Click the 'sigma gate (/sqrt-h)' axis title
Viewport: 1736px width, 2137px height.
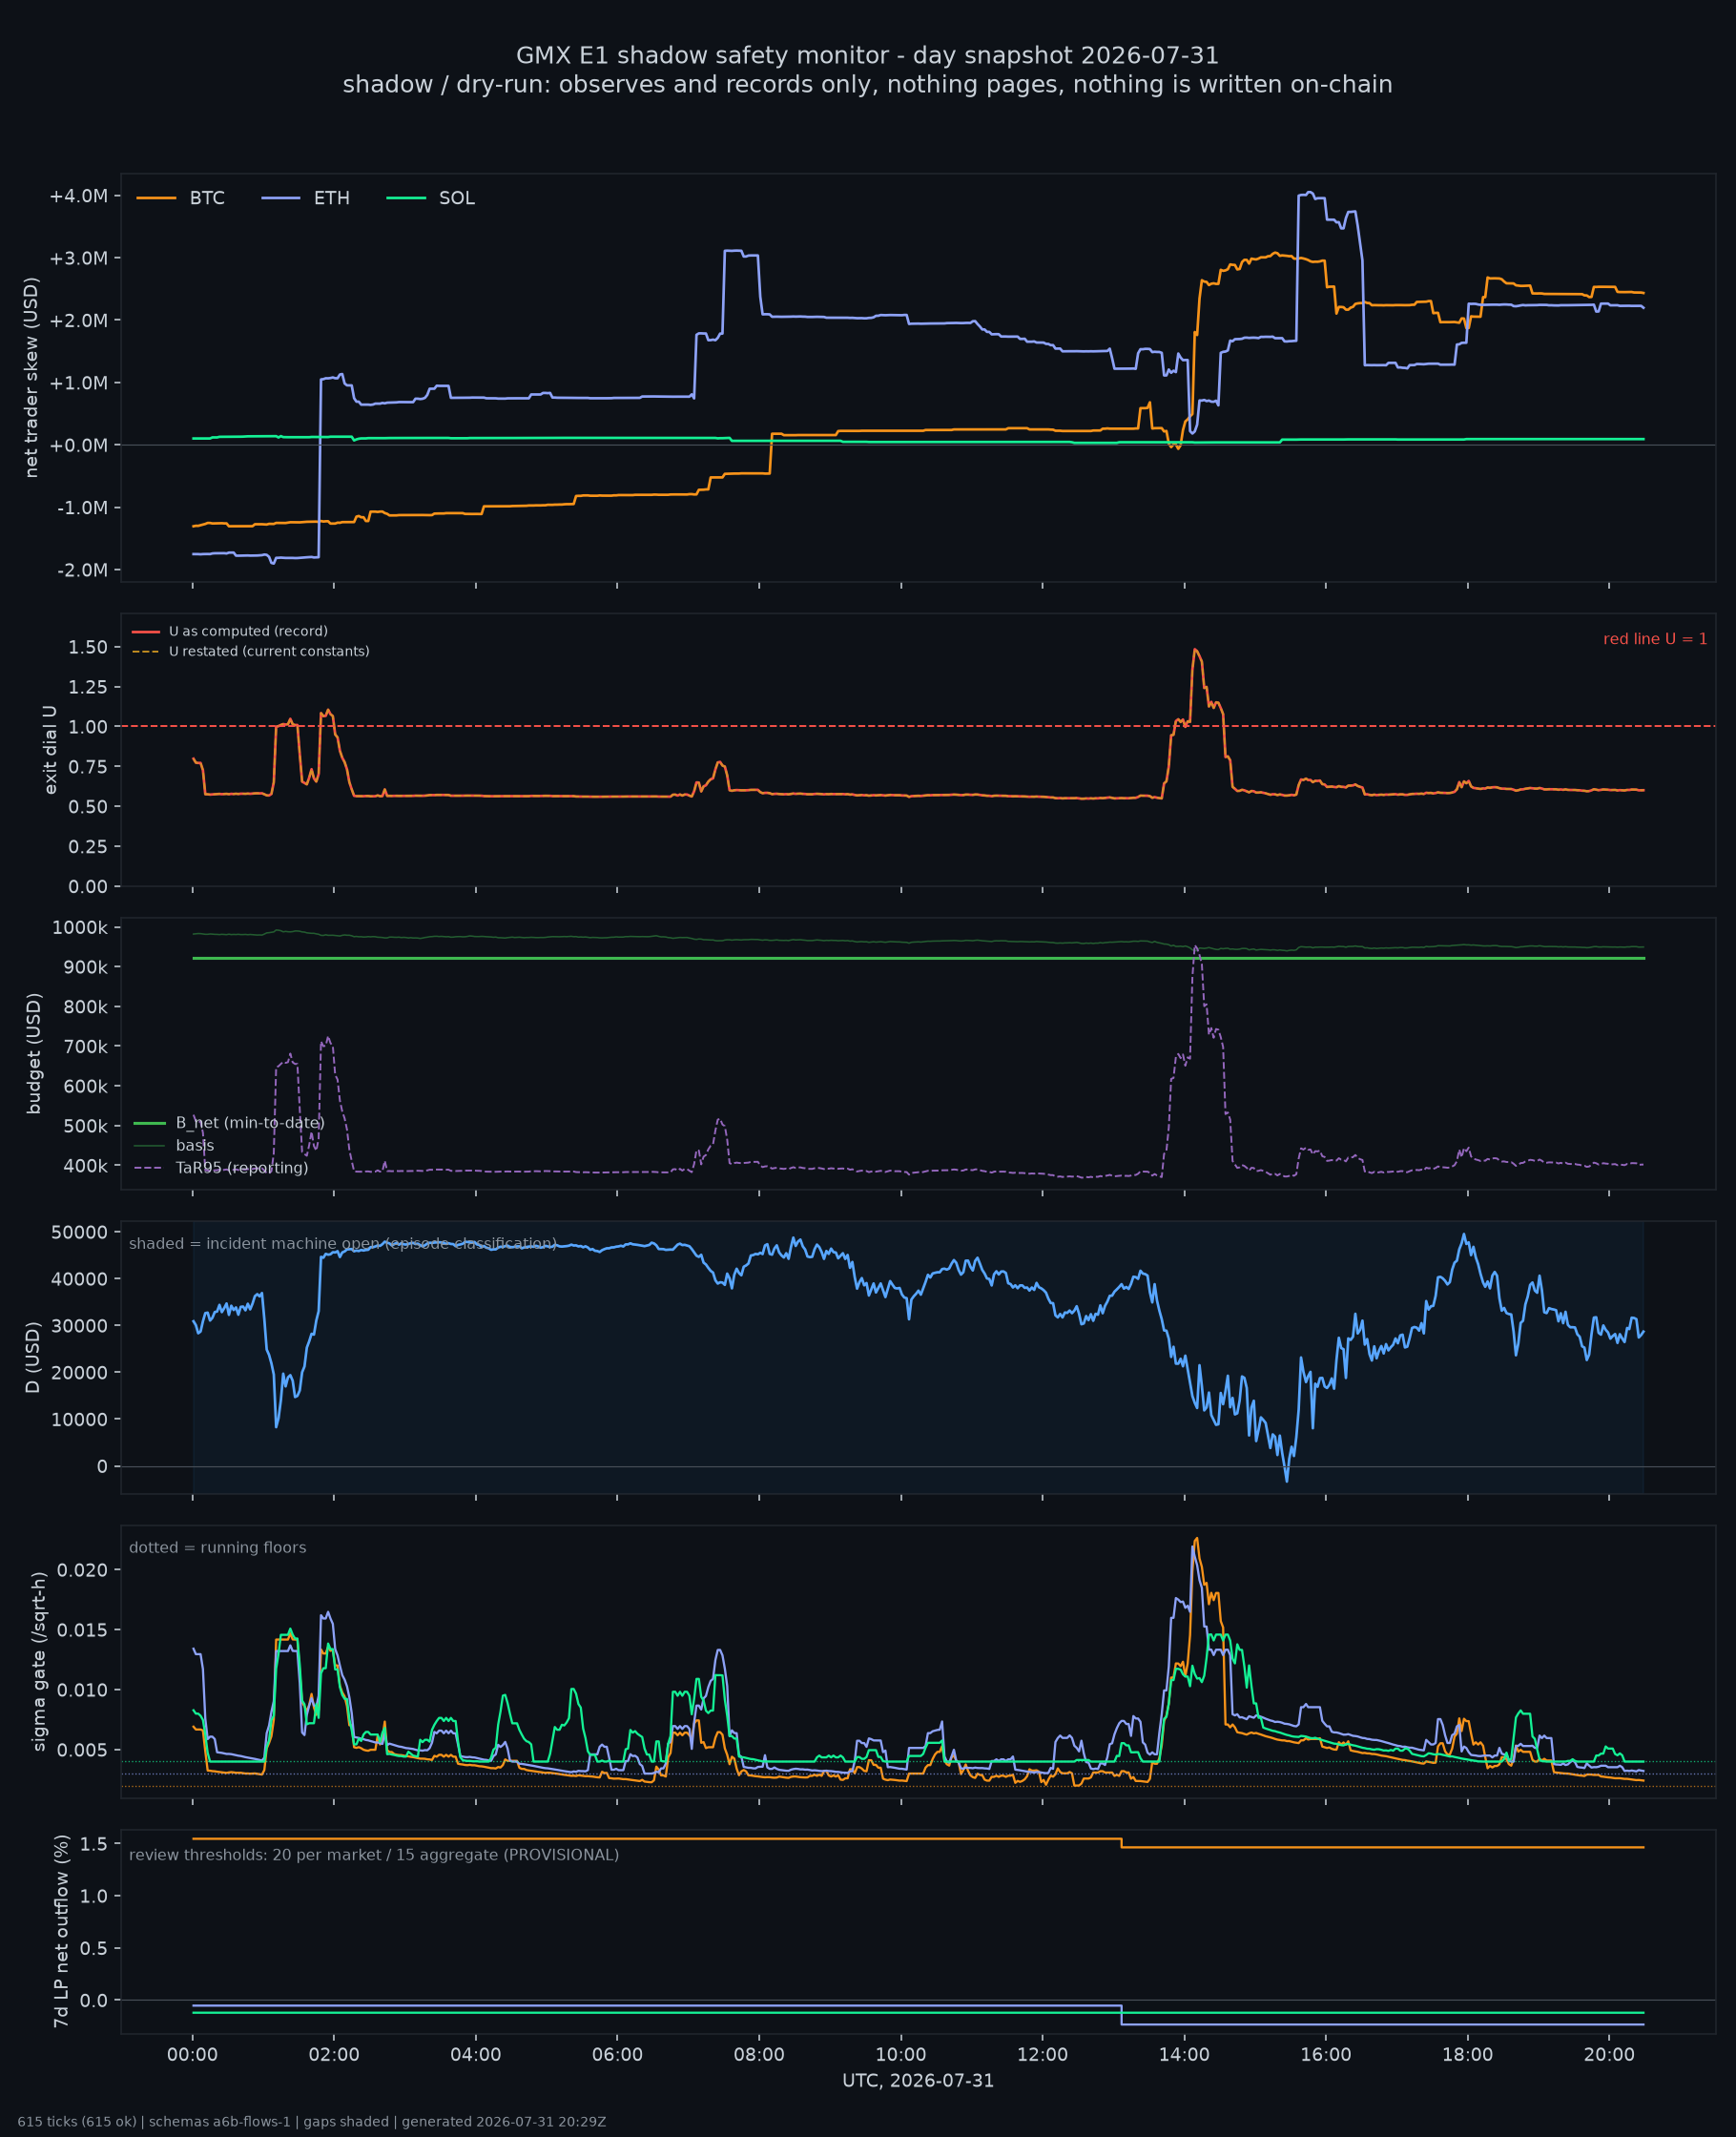[x=39, y=1662]
